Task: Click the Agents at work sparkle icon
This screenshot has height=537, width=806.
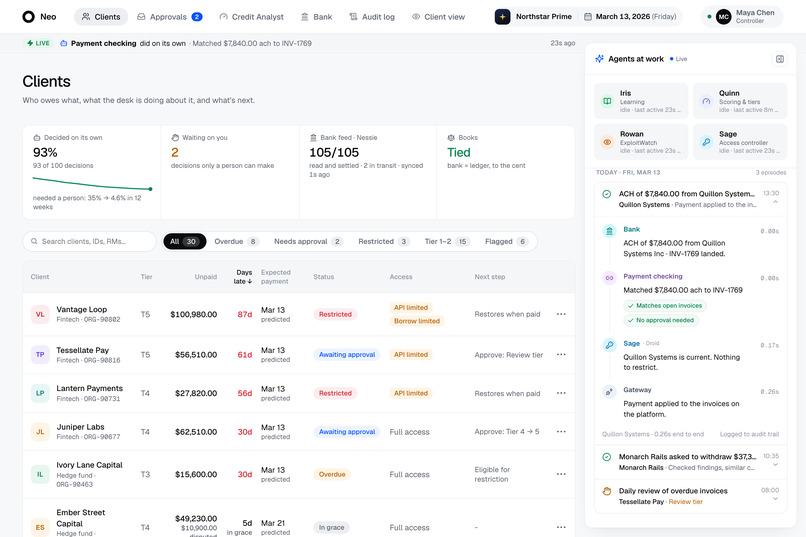Action: [599, 59]
